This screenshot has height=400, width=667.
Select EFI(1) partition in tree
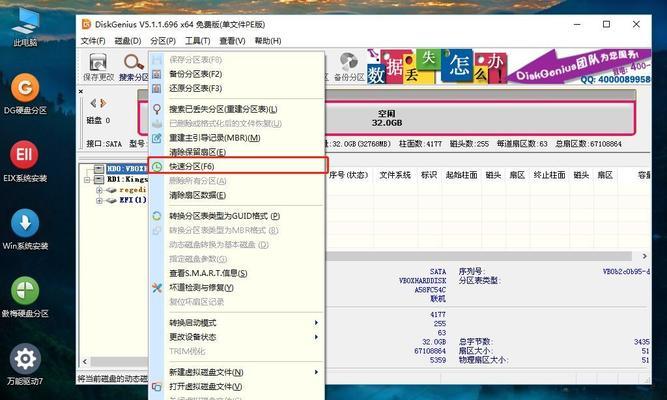coord(133,200)
